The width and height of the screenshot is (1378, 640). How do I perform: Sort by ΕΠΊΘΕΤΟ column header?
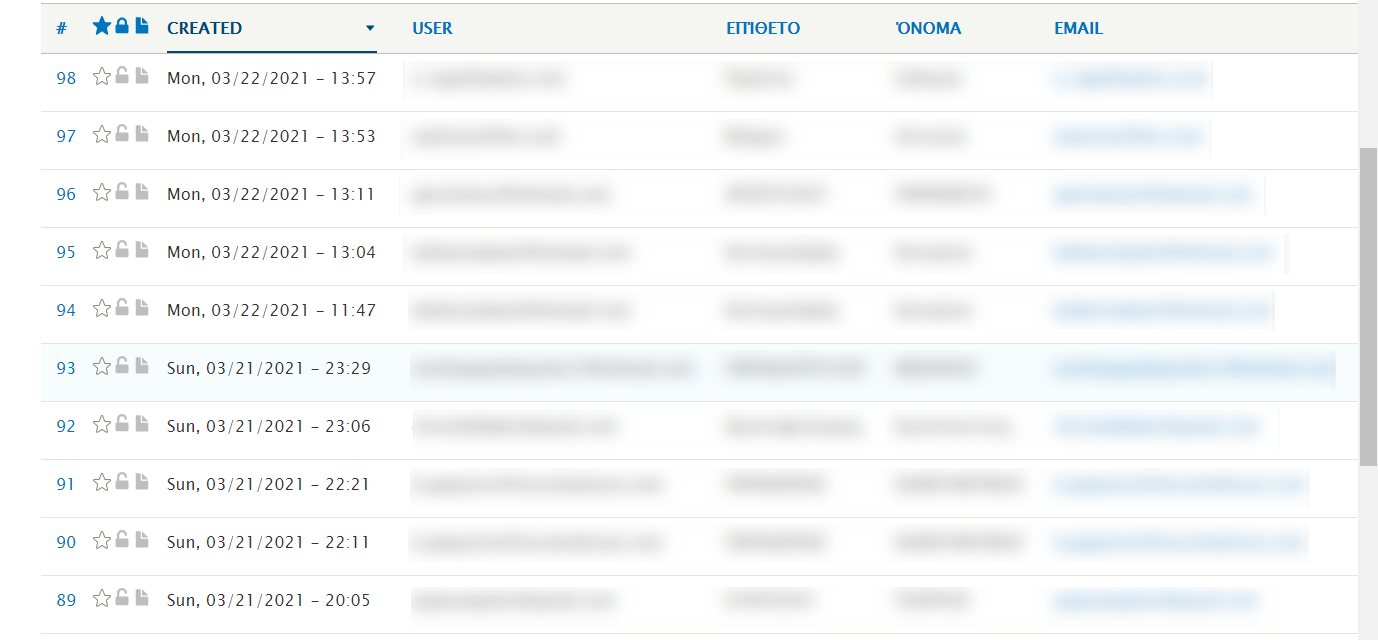click(763, 28)
